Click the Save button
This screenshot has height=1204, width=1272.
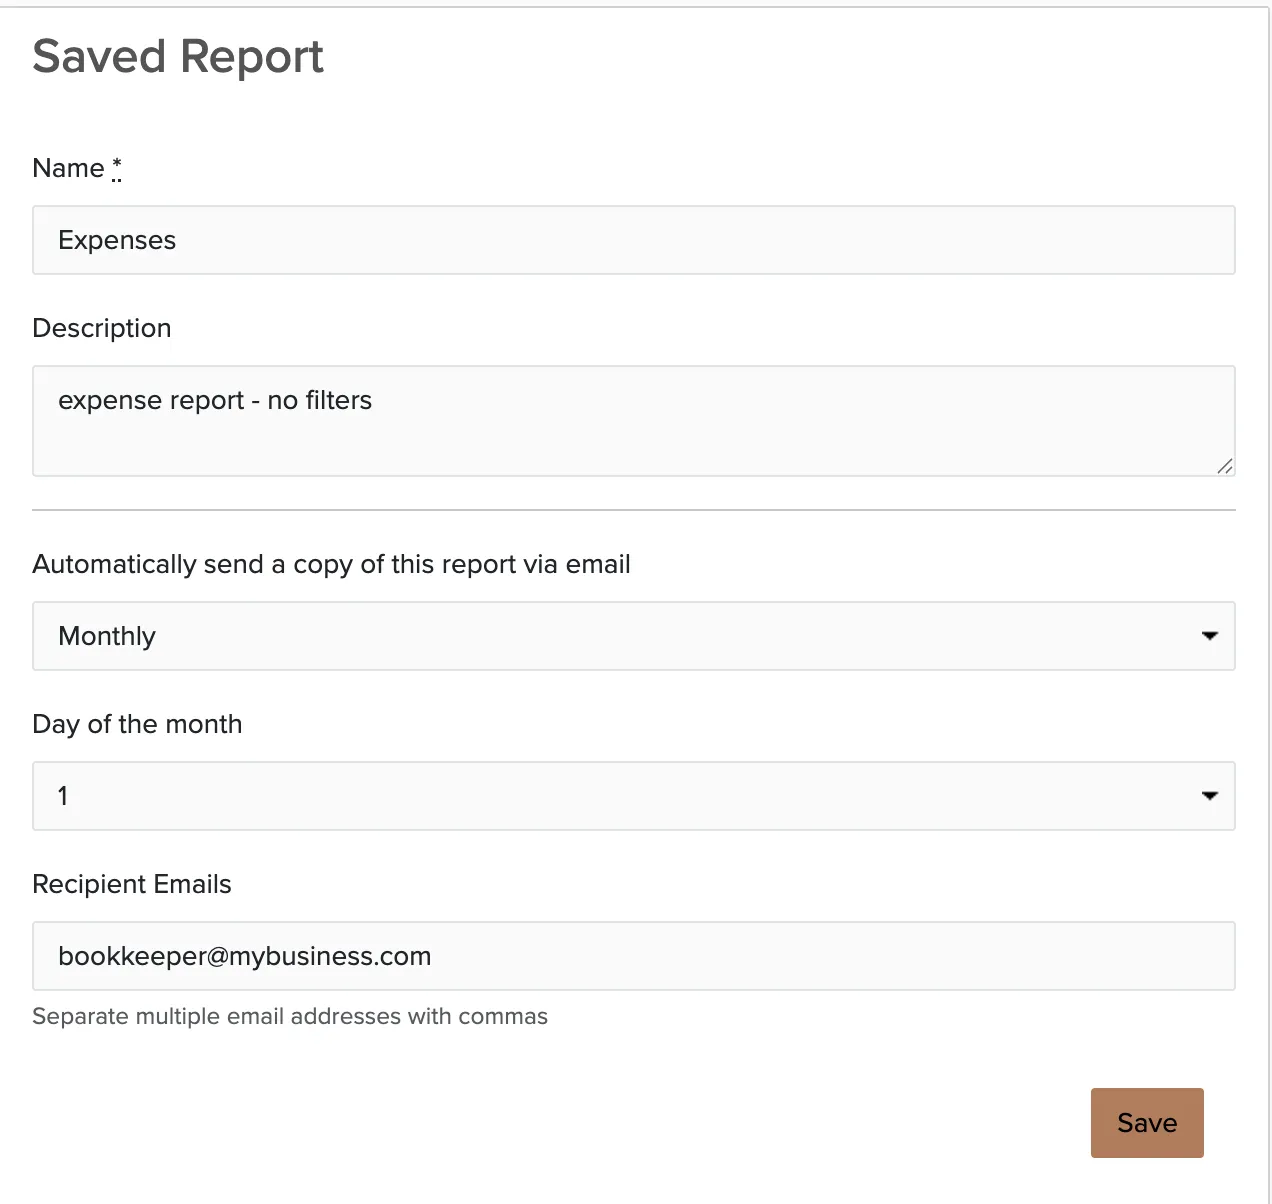coord(1147,1123)
